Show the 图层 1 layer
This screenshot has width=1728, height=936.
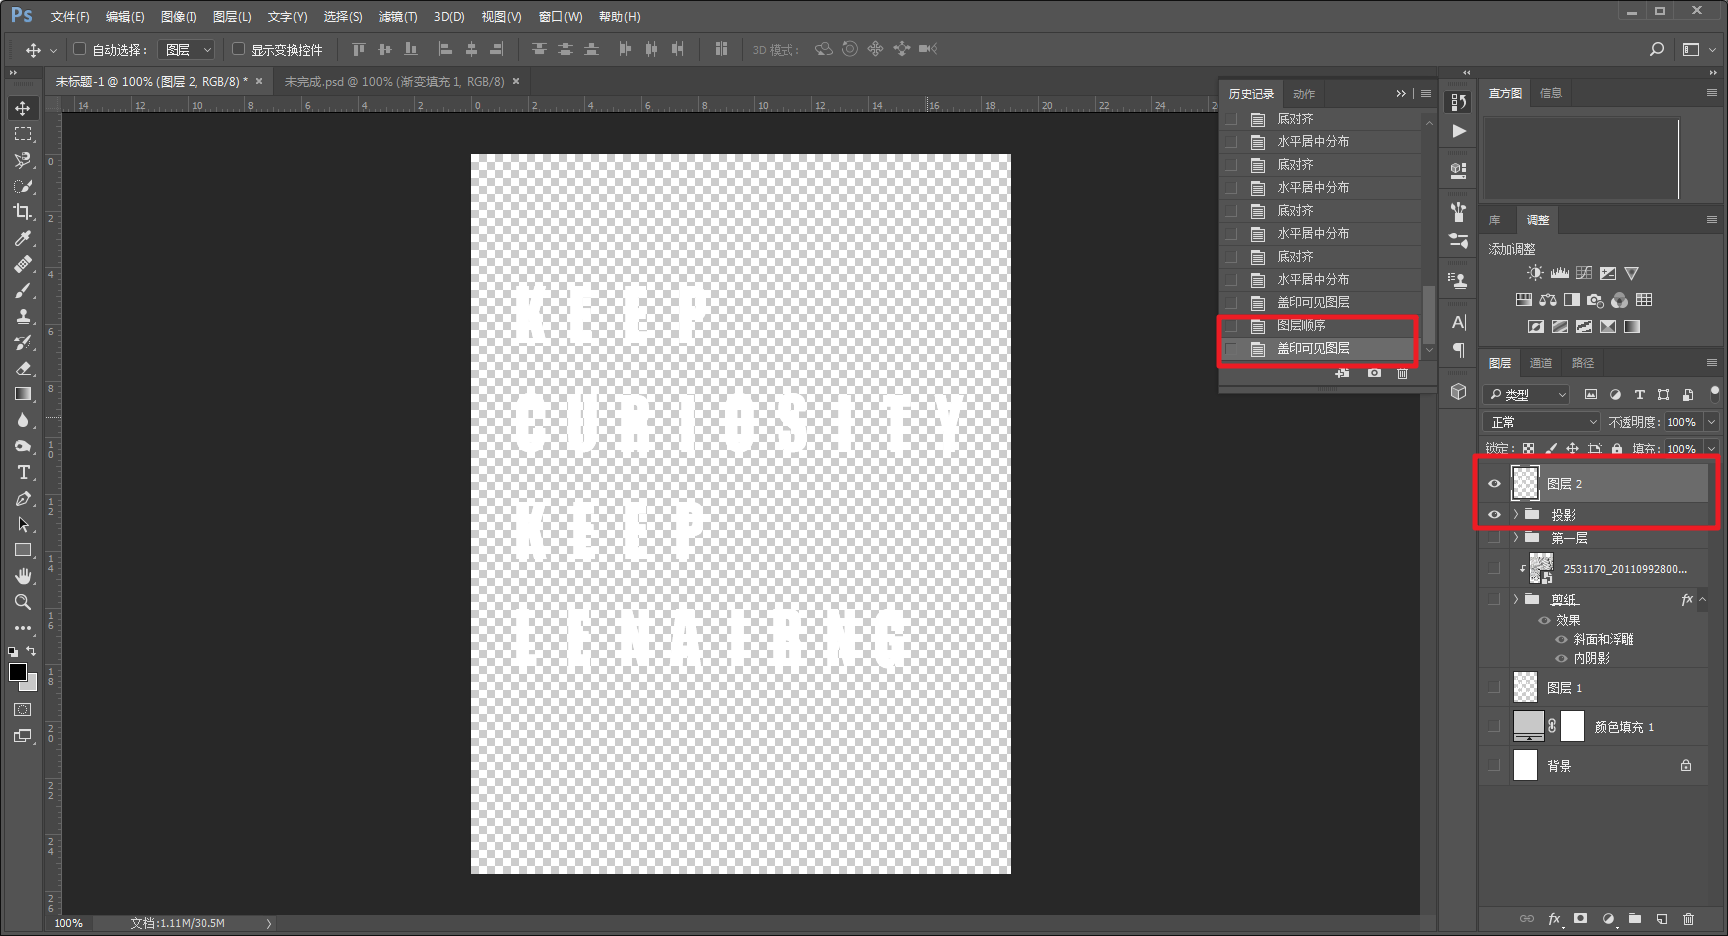tap(1494, 687)
